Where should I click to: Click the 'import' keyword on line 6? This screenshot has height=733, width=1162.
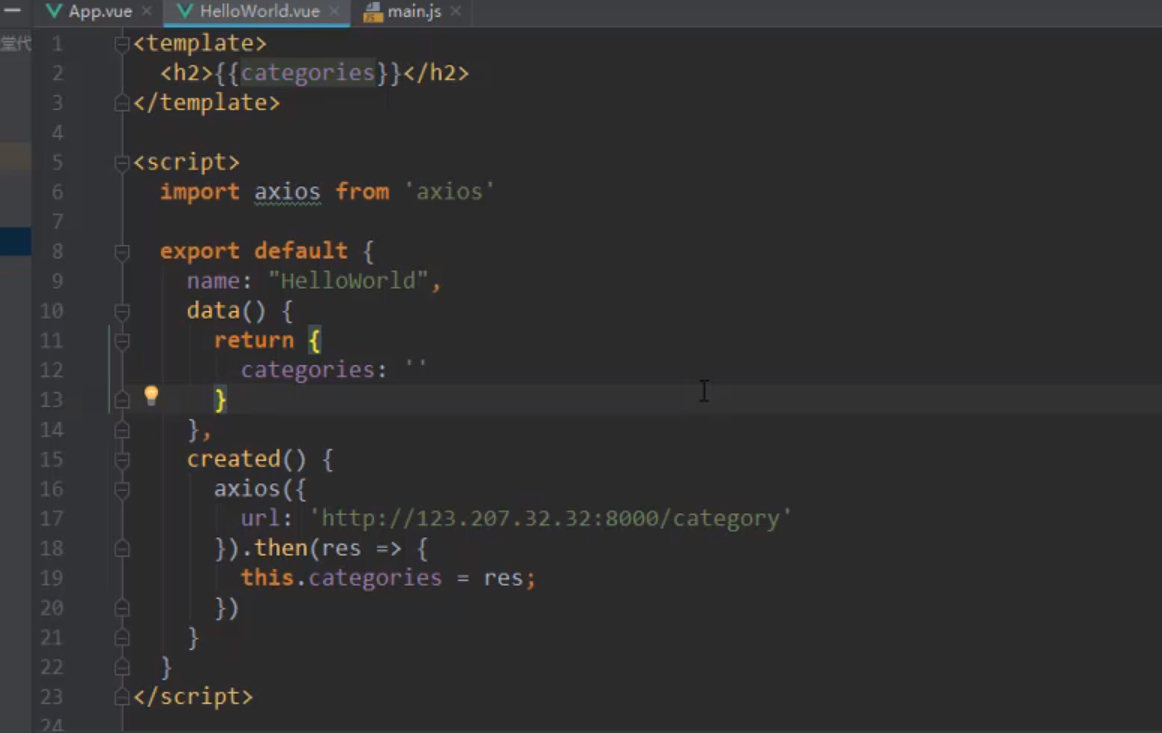(x=199, y=191)
